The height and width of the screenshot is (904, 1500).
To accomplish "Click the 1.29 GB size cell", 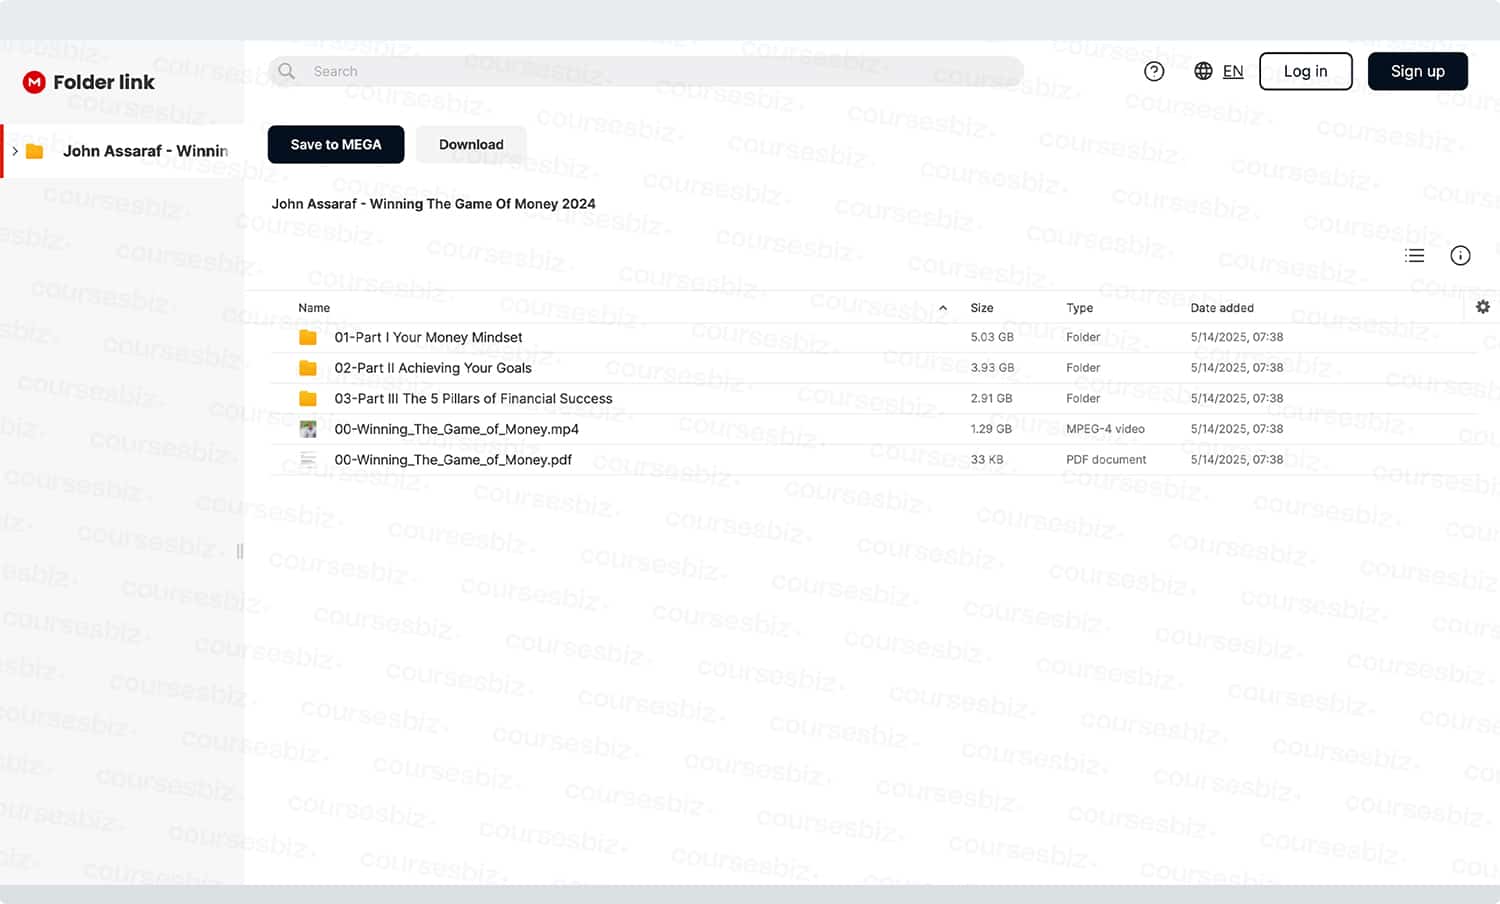I will coord(991,429).
